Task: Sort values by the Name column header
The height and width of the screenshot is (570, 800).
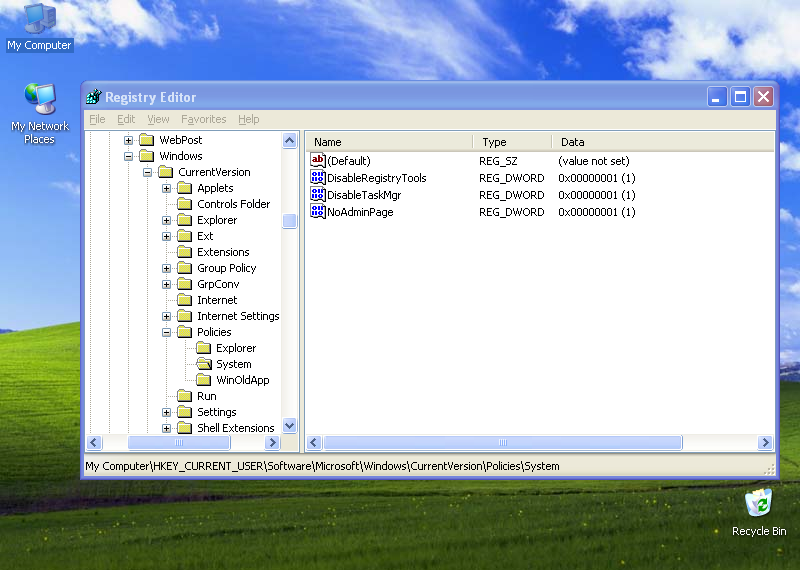Action: point(390,142)
